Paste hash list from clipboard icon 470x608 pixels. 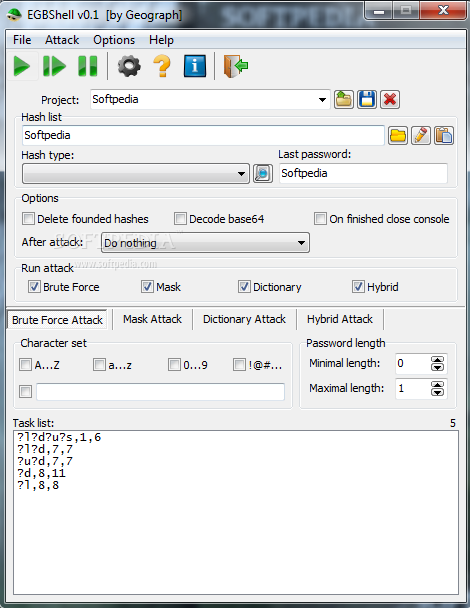(444, 135)
